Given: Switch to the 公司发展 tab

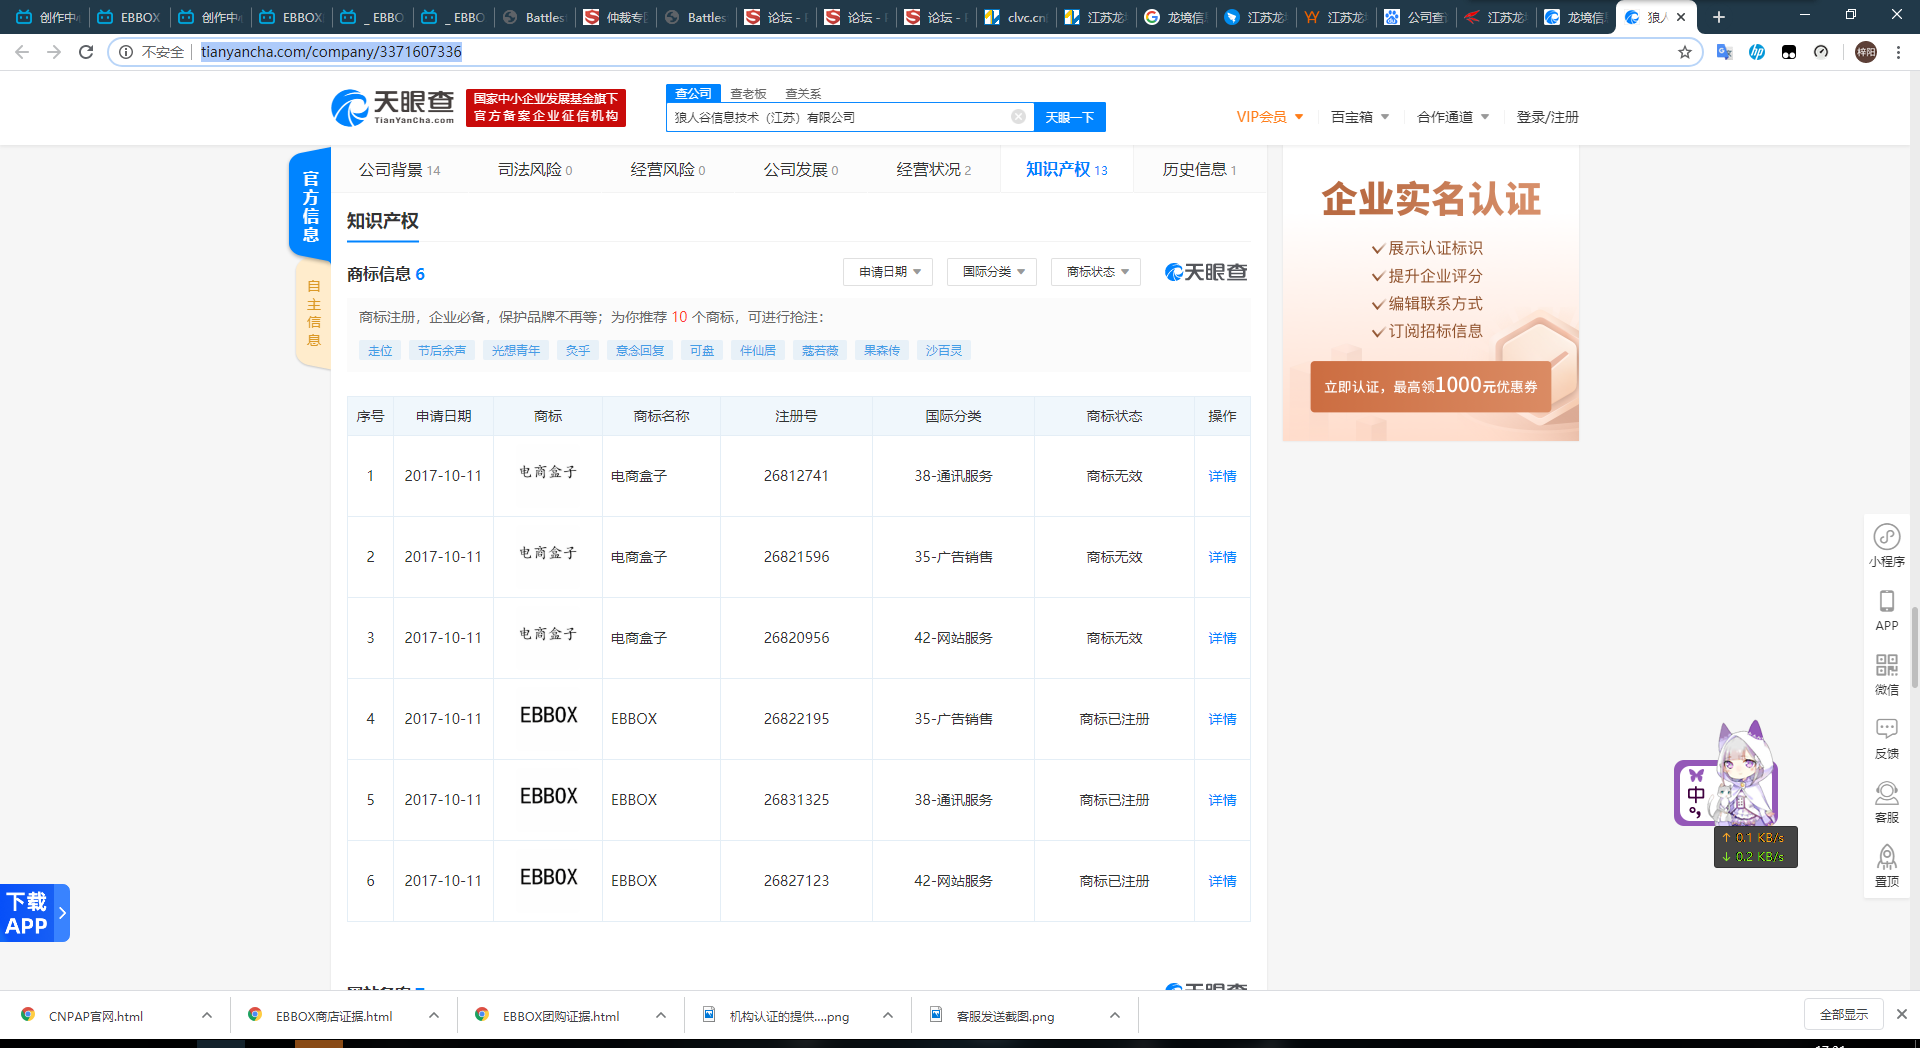Looking at the screenshot, I should click(801, 170).
